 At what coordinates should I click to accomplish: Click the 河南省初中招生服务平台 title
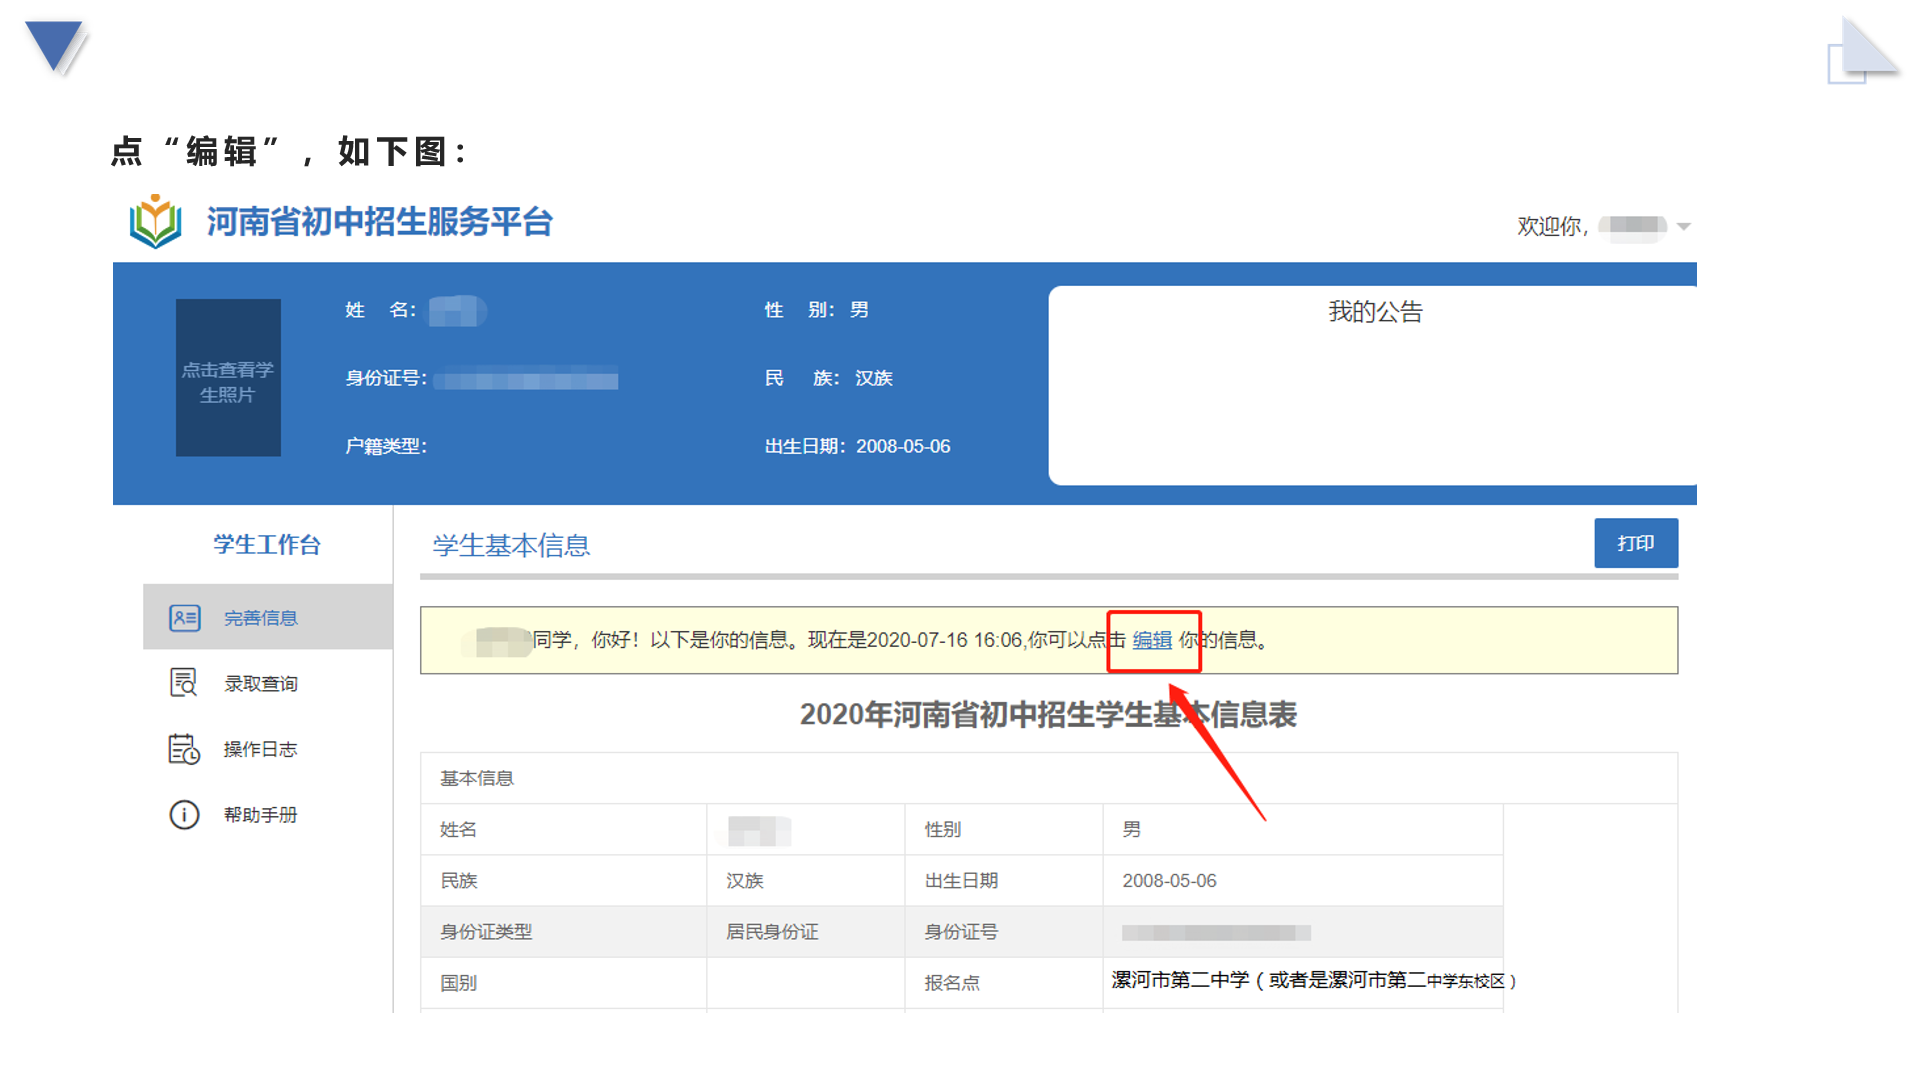(x=379, y=222)
